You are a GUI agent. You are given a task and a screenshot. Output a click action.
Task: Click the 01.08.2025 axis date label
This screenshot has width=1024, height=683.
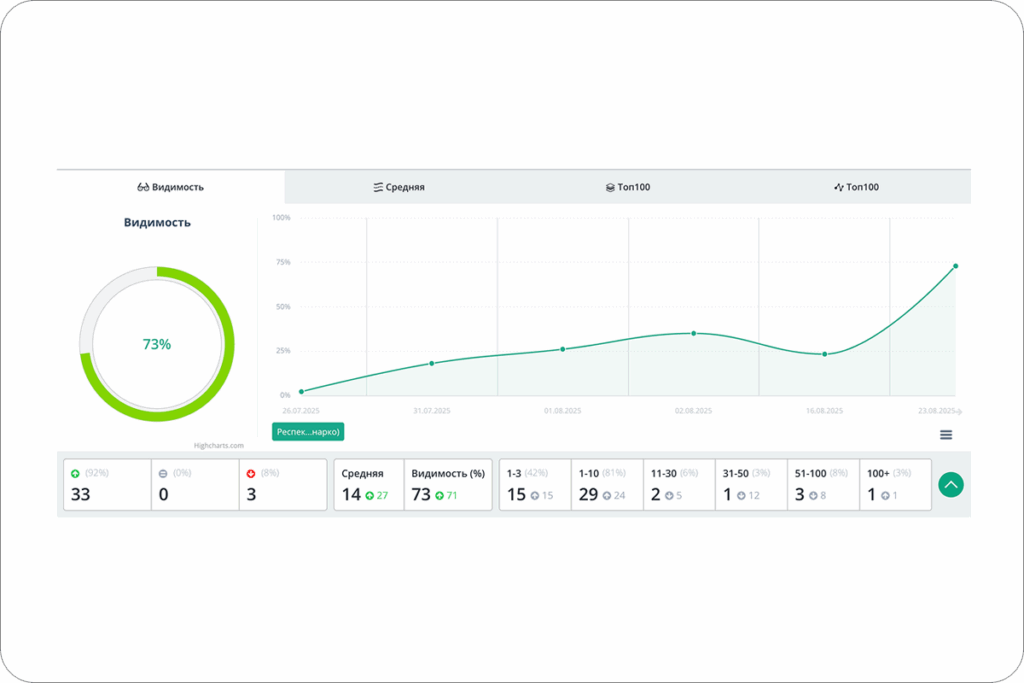coord(562,411)
